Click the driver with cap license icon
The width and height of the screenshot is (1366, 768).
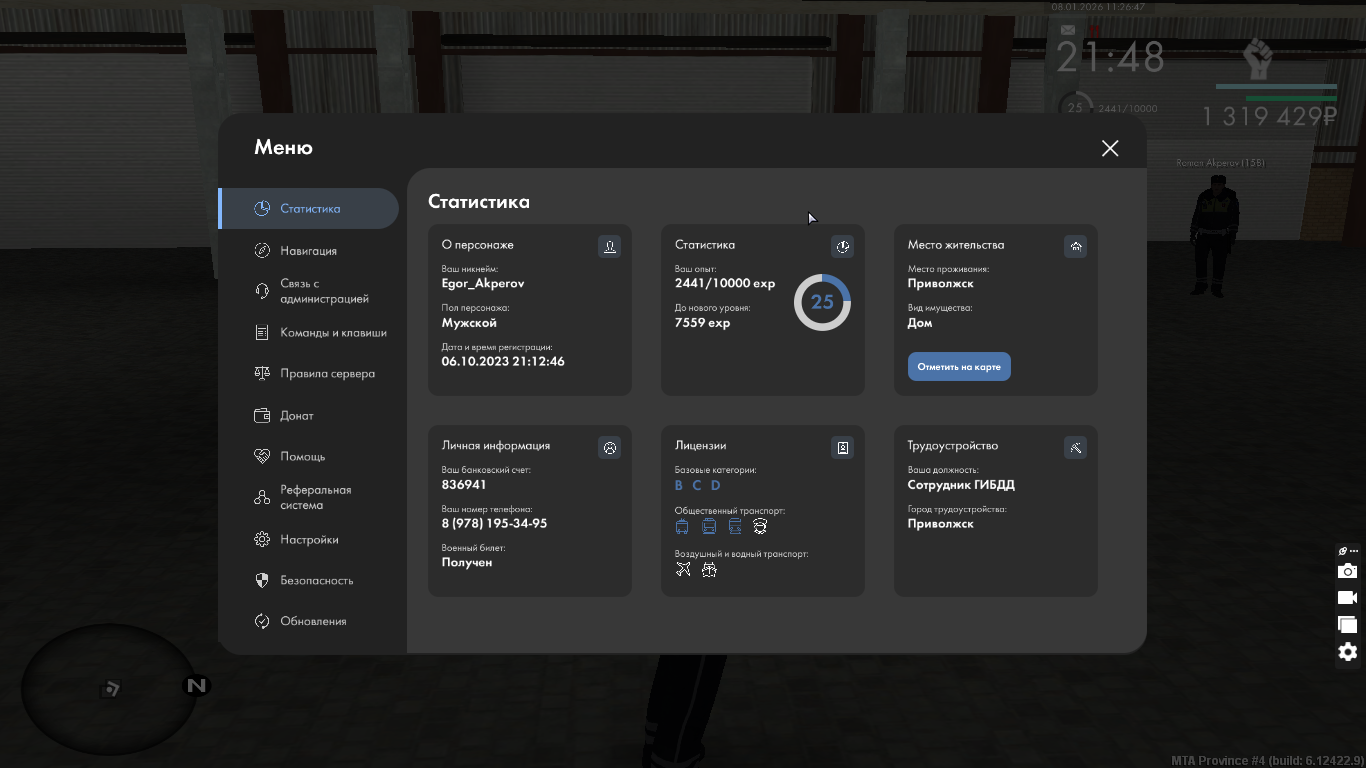pyautogui.click(x=760, y=526)
